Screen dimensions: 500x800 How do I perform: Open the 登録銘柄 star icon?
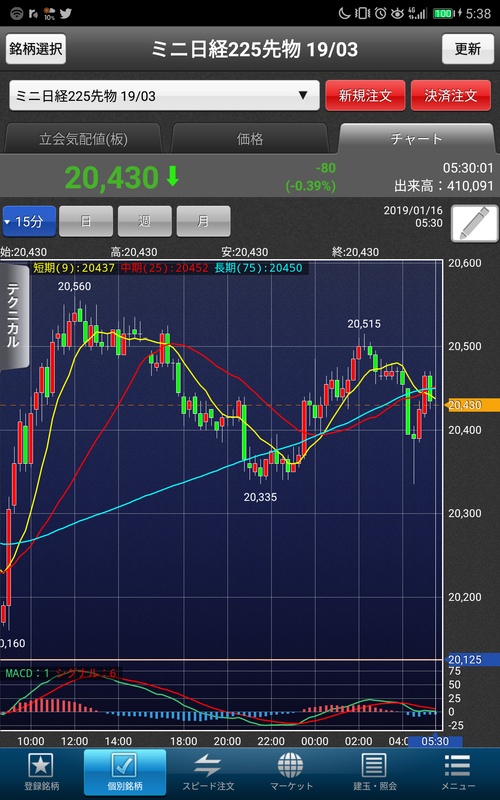[x=41, y=765]
